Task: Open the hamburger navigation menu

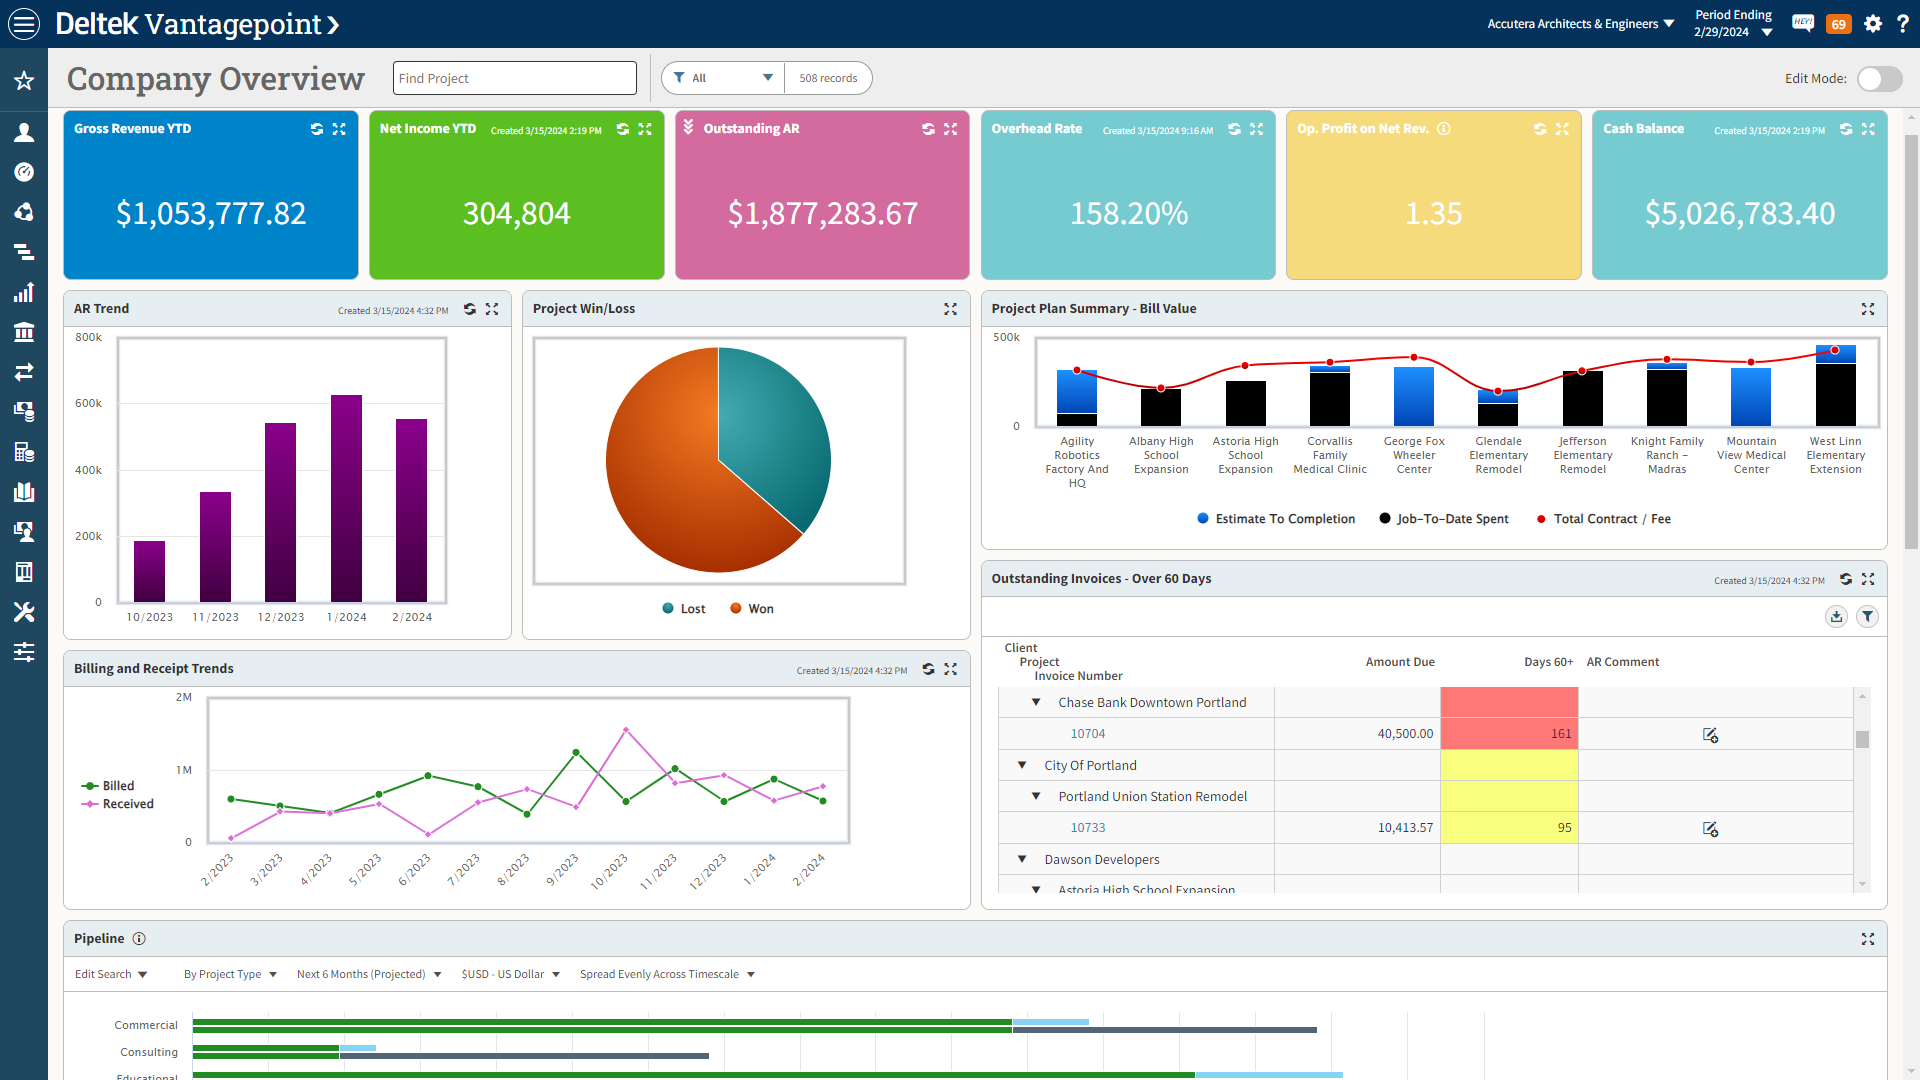Action: 24,24
